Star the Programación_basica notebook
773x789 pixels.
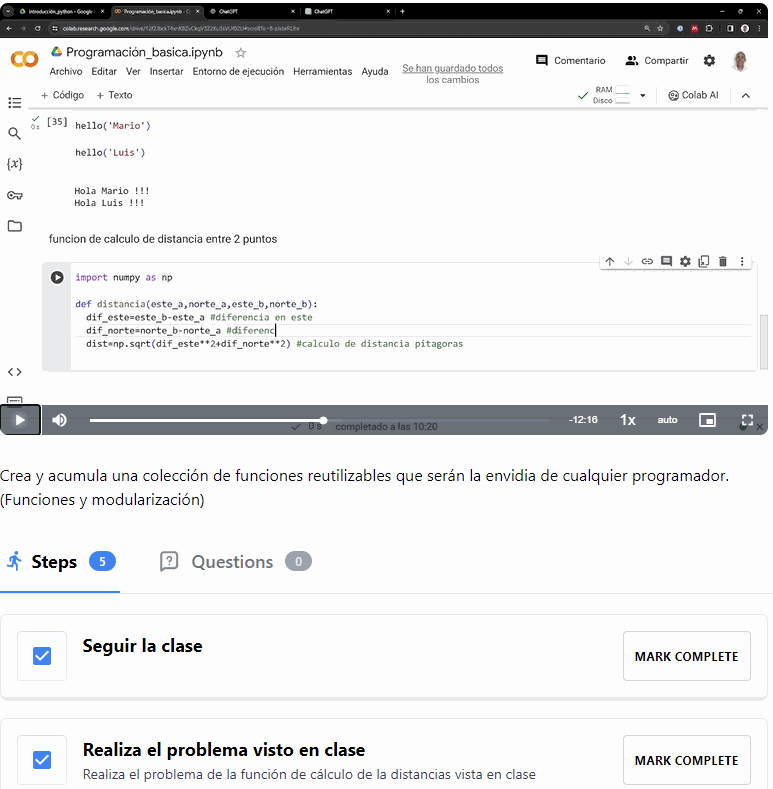click(x=241, y=53)
